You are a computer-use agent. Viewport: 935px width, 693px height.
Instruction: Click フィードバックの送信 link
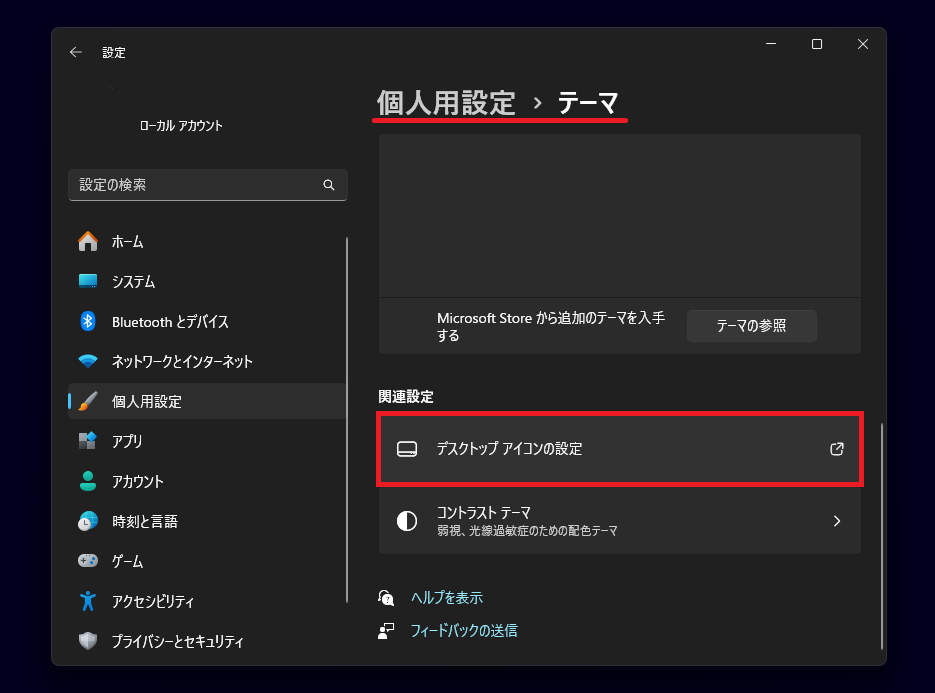point(464,631)
